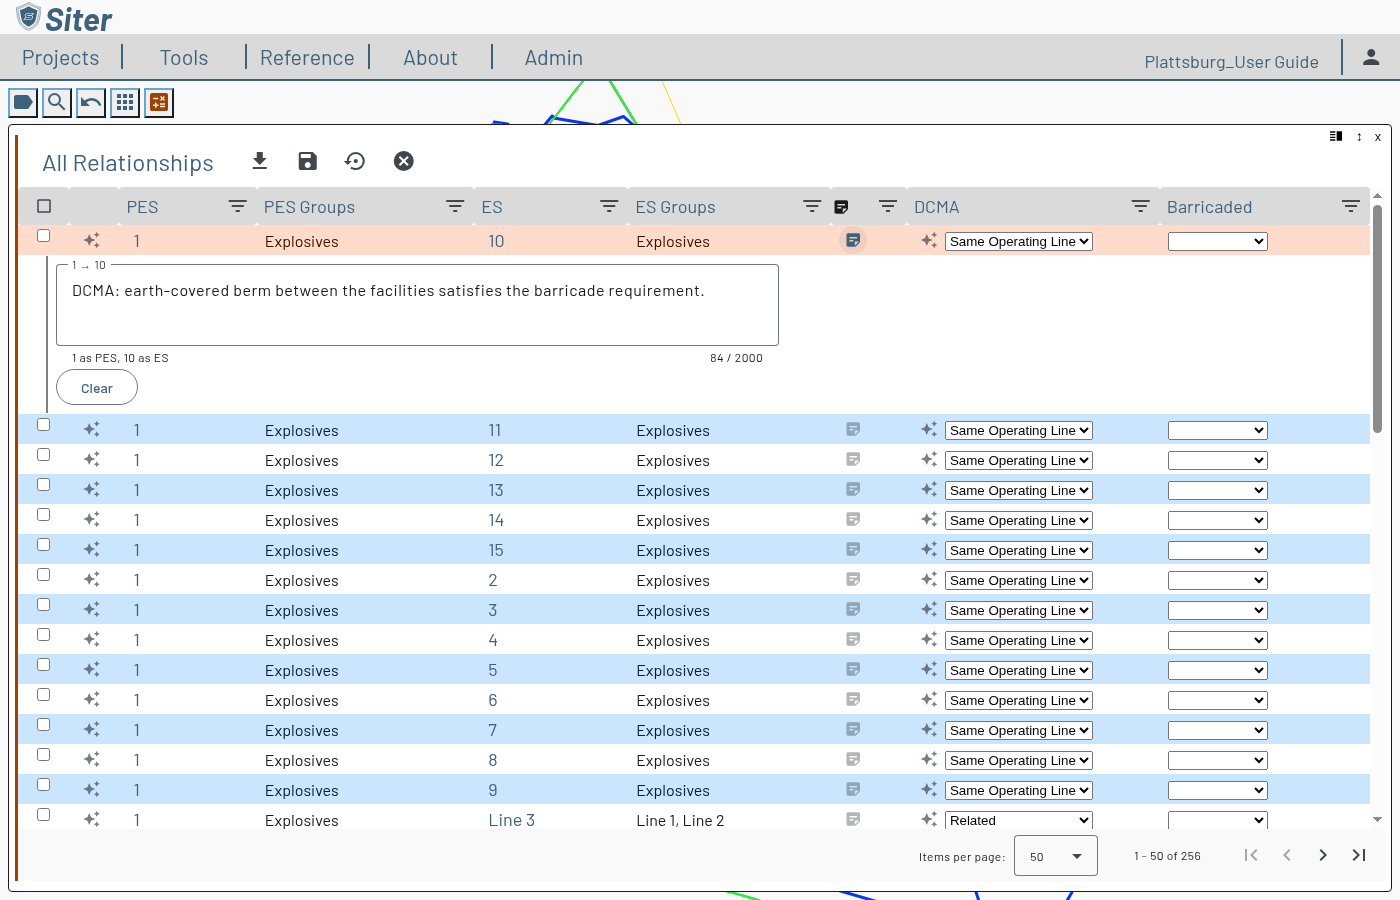Open the Admin menu
This screenshot has height=900, width=1400.
(554, 58)
